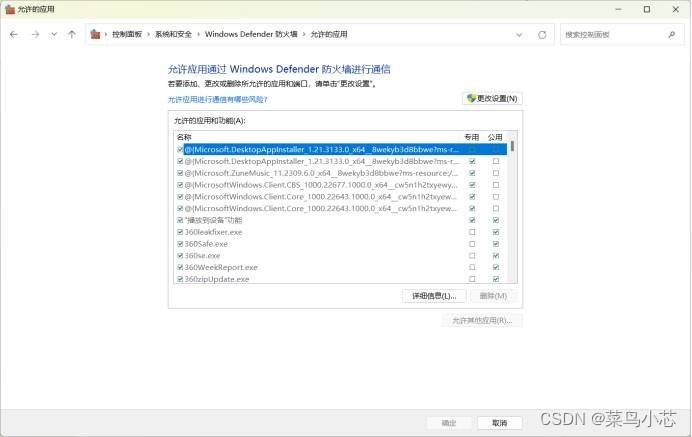The width and height of the screenshot is (692, 437).
Task: Open recent locations dropdown chevron
Action: (x=54, y=34)
